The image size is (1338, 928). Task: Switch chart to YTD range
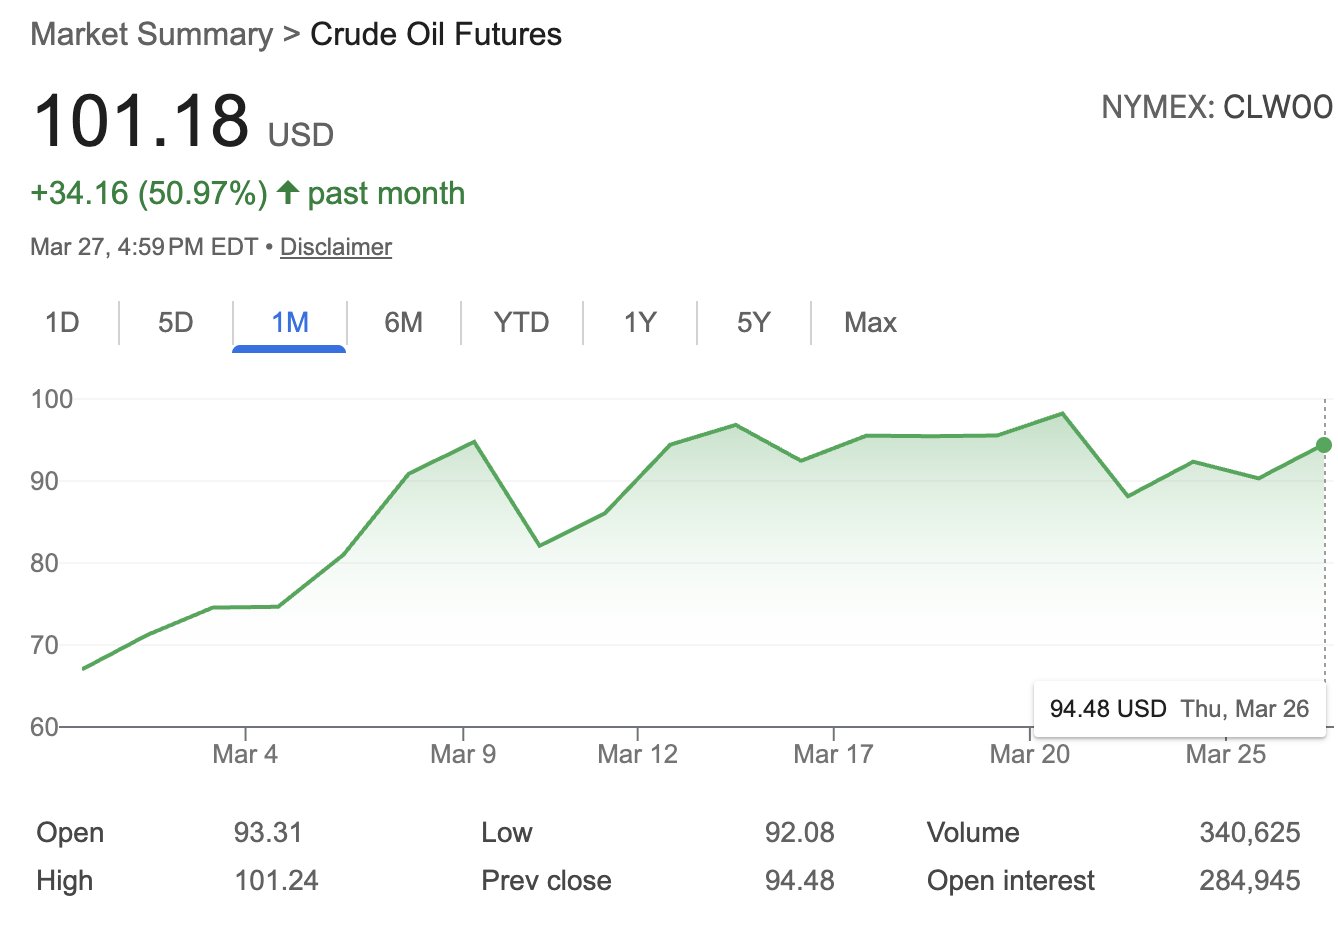pos(522,323)
